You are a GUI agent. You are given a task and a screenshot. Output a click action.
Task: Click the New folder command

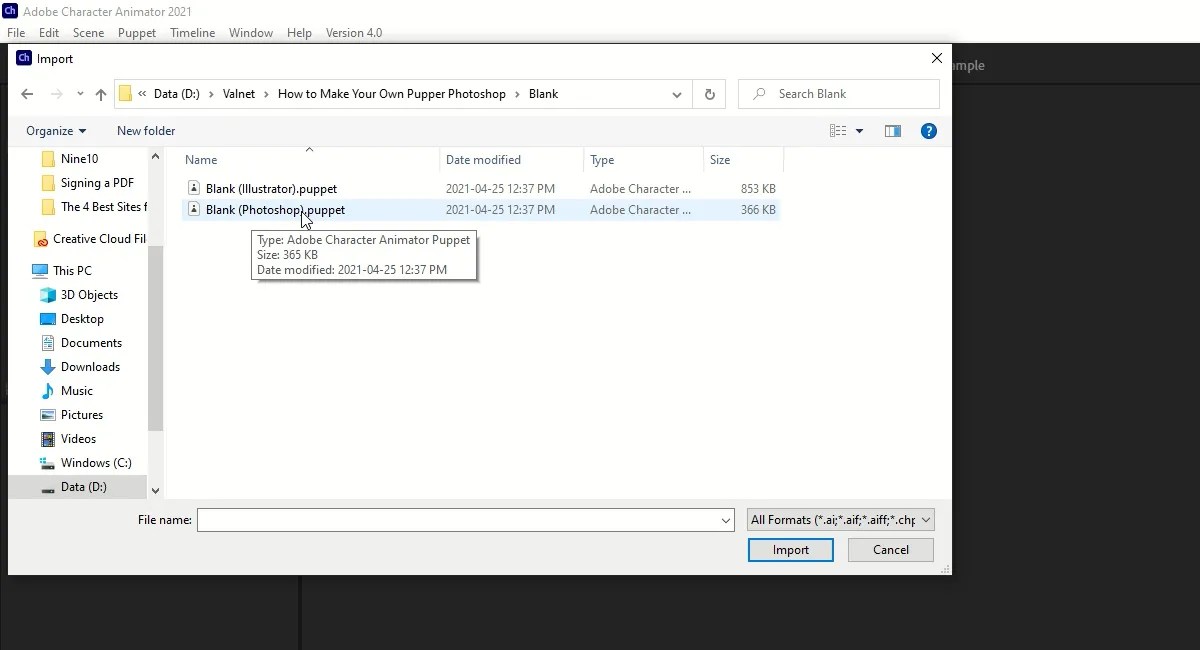click(145, 131)
